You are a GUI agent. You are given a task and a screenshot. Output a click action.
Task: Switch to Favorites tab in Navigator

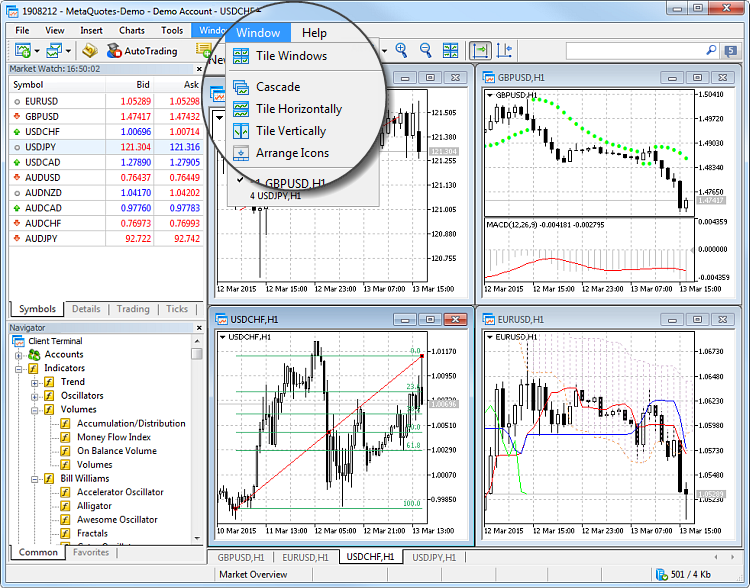[91, 553]
